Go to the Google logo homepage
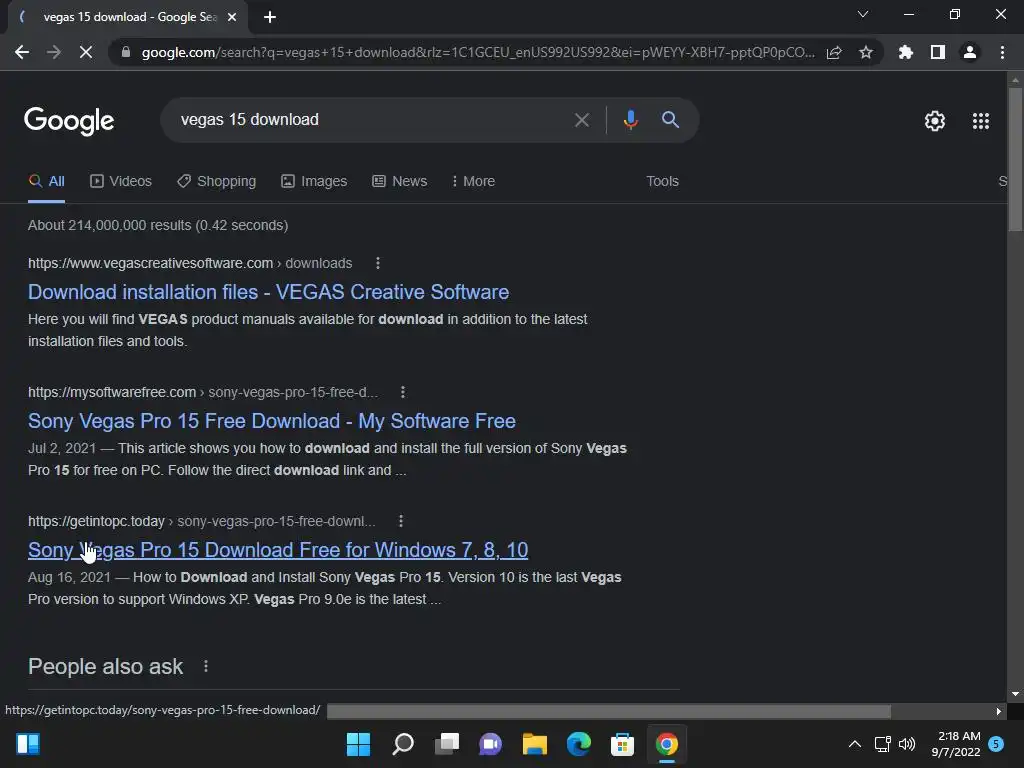This screenshot has width=1024, height=768. pos(69,121)
